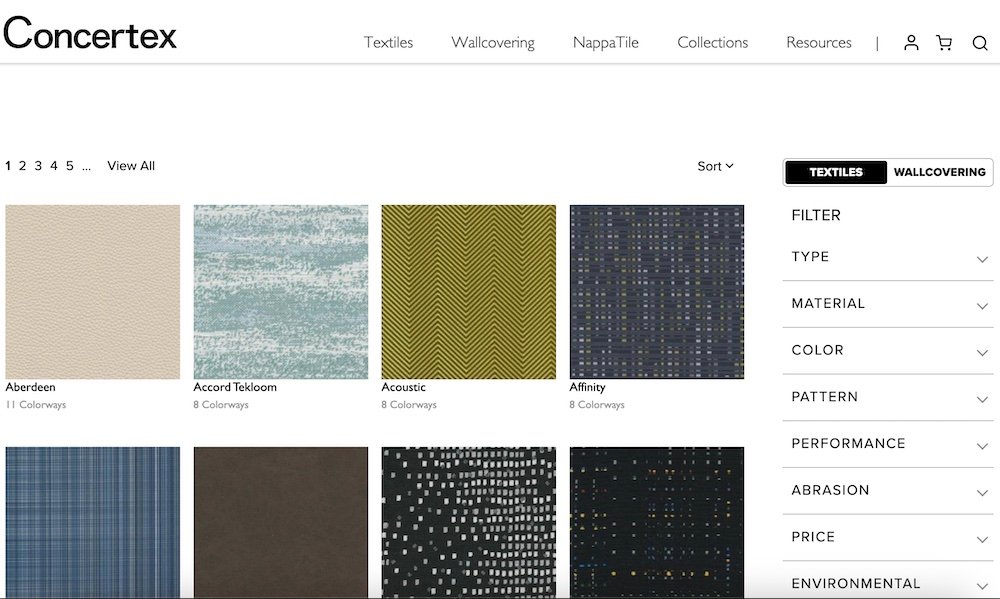Image resolution: width=1000 pixels, height=599 pixels.
Task: Select the beige Aberdeen swatch image
Action: click(x=92, y=292)
